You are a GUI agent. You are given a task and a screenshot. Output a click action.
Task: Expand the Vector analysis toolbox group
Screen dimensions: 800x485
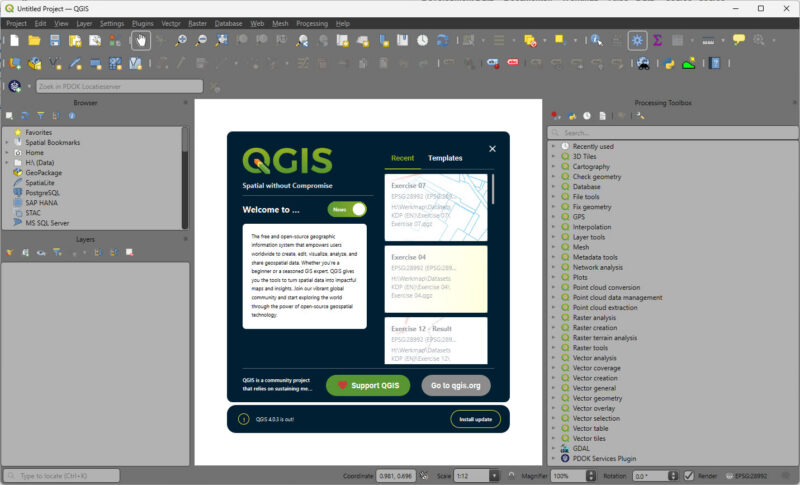click(553, 358)
